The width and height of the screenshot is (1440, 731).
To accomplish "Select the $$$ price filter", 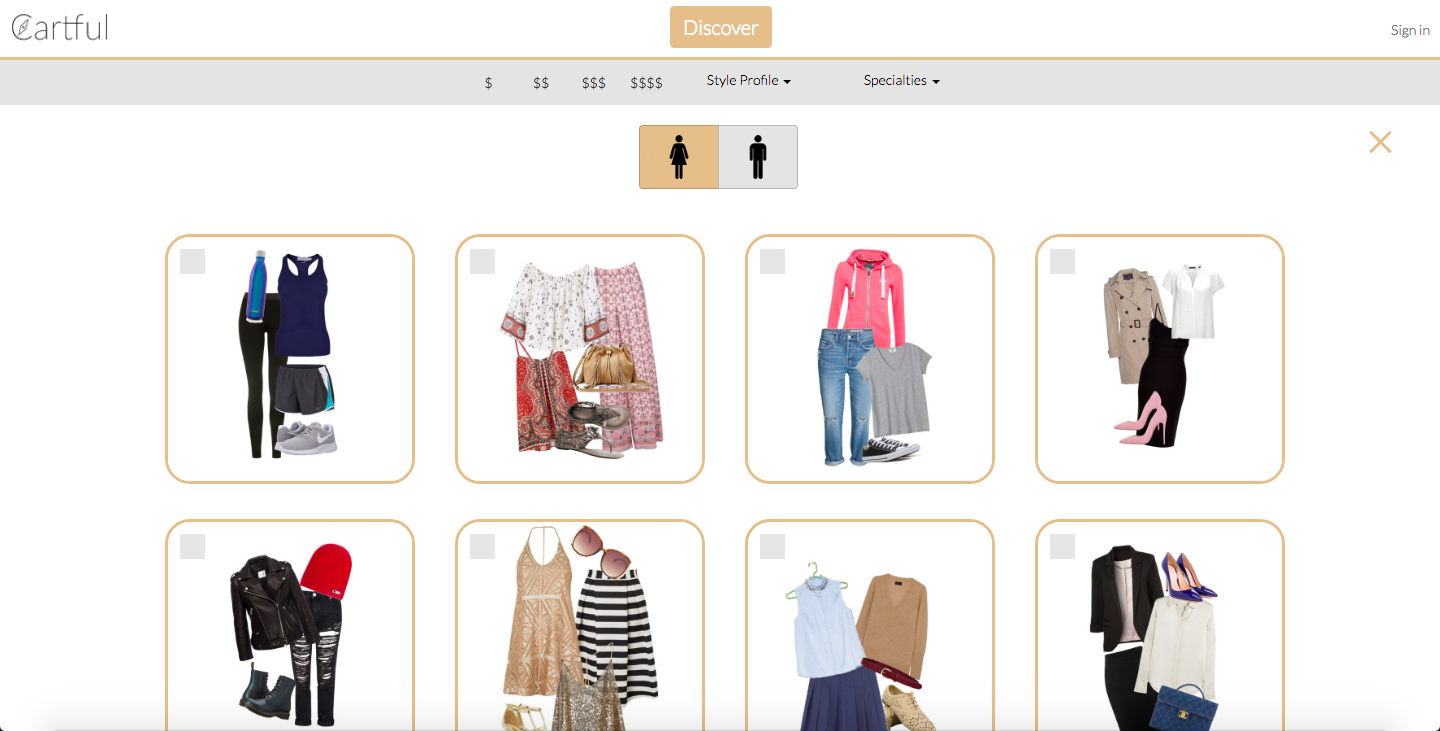I will coord(593,83).
